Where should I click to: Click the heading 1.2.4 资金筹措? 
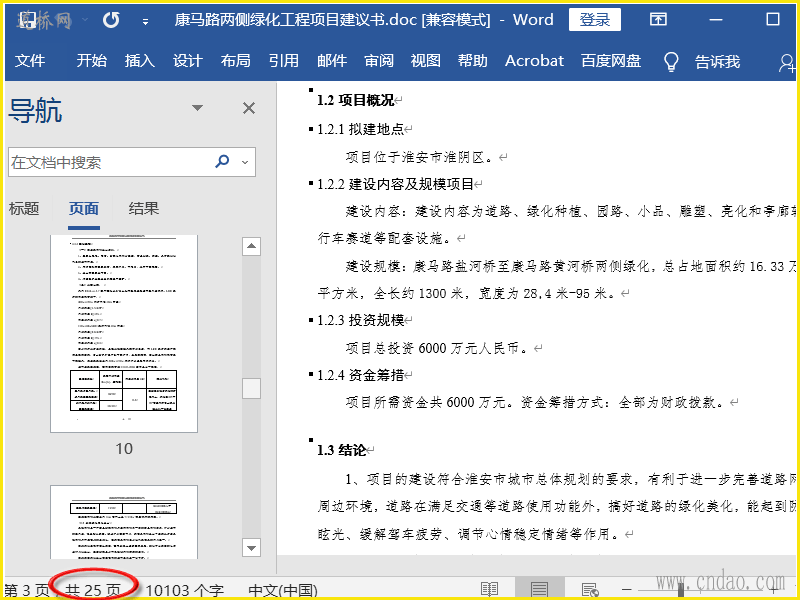(360, 375)
